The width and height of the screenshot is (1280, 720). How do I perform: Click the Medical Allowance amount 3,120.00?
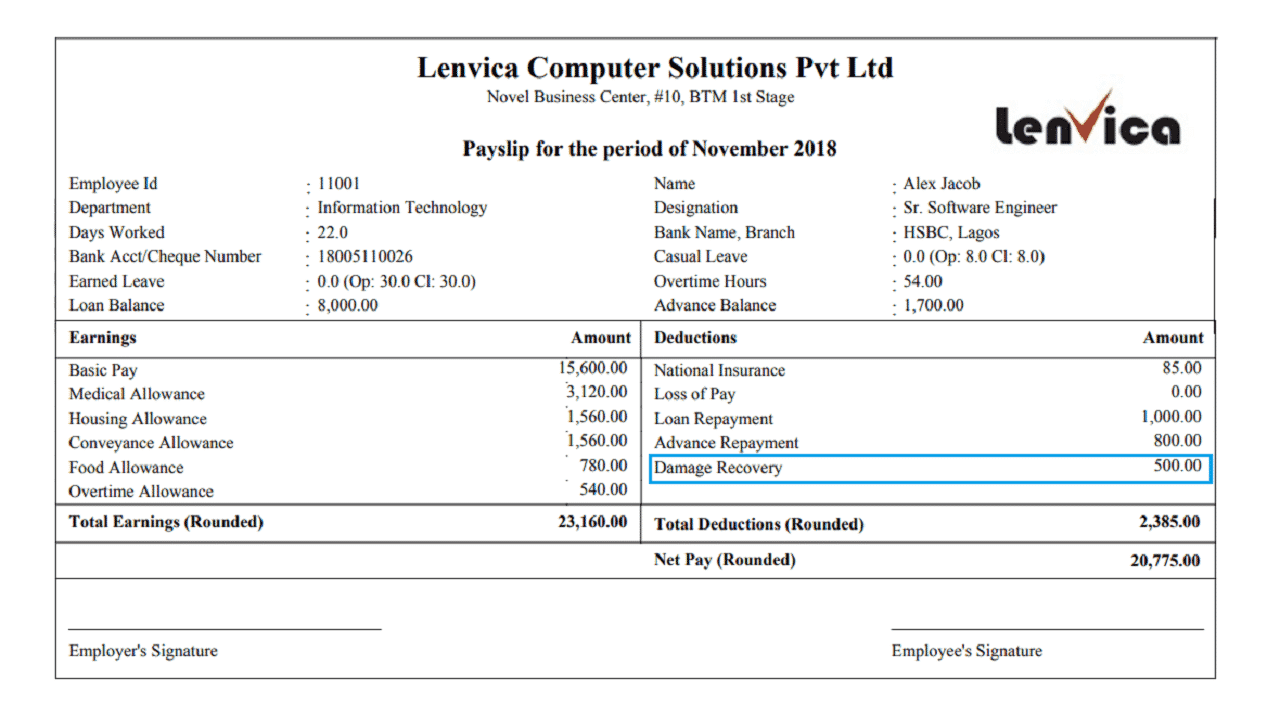click(x=597, y=392)
